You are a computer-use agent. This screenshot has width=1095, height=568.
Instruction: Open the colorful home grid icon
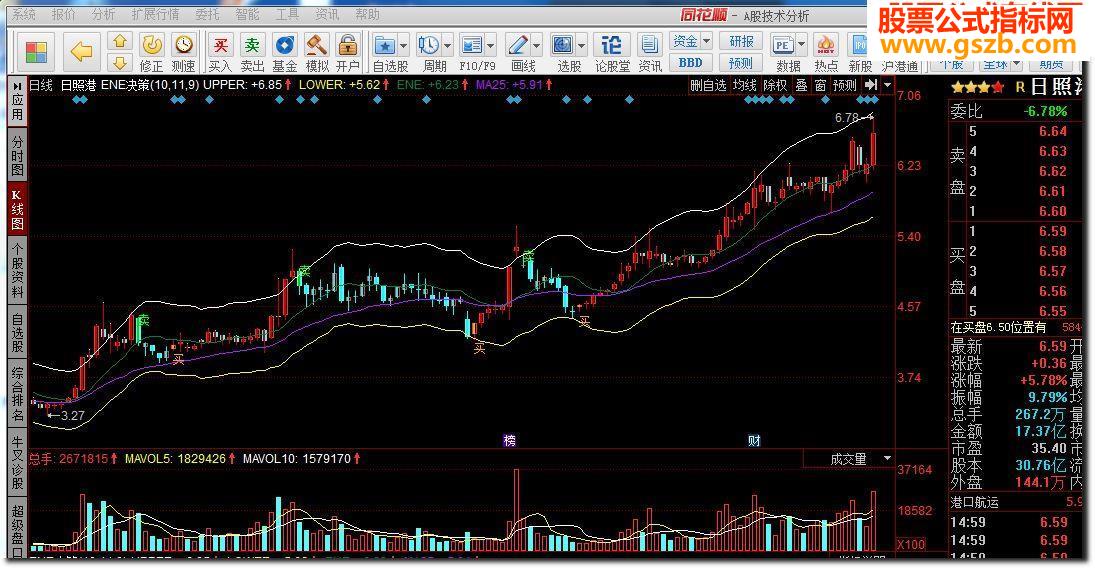coord(36,52)
